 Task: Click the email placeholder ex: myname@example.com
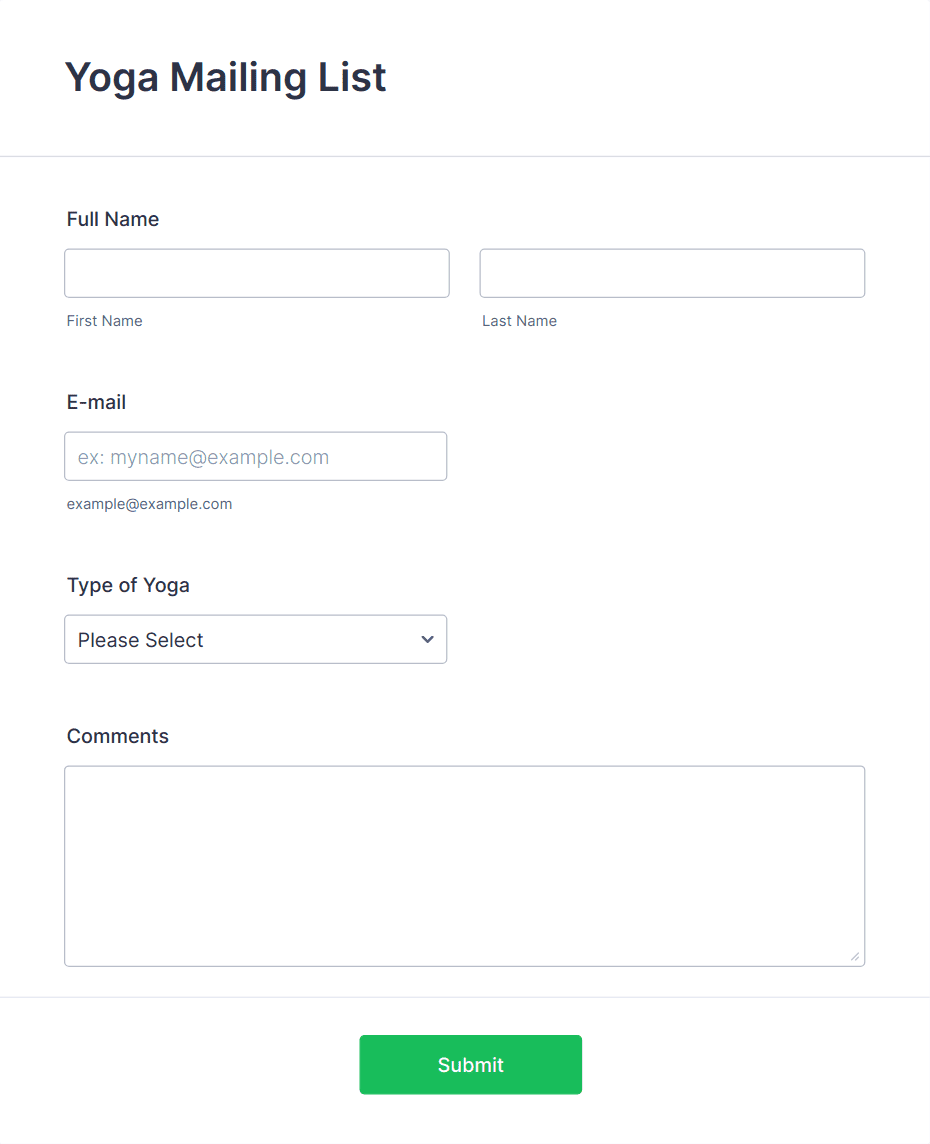coord(204,457)
